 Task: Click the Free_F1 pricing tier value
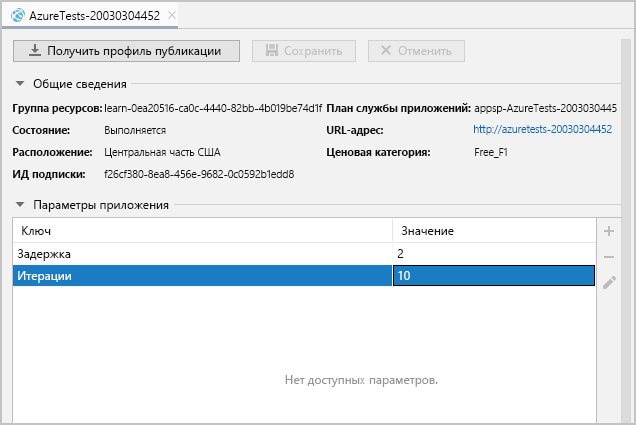pyautogui.click(x=491, y=152)
